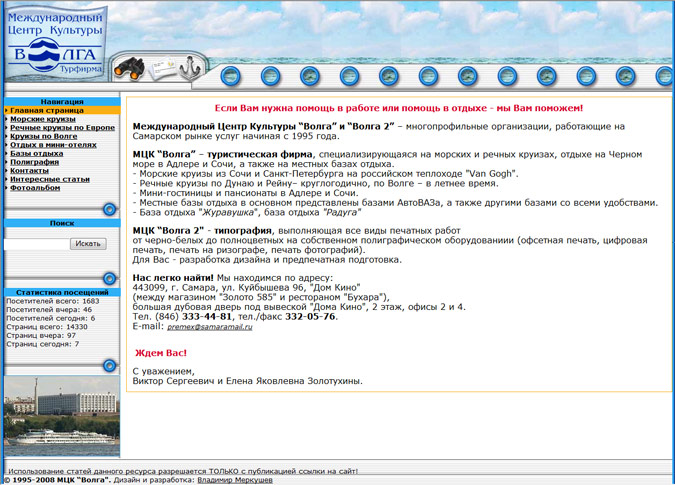Open Главная страница in navigation

(47, 111)
